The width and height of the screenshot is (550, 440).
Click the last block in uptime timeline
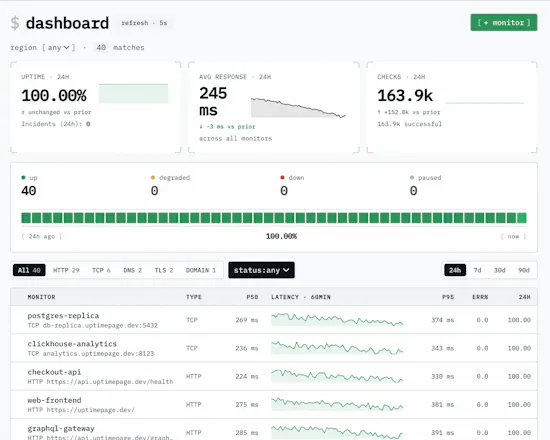click(522, 218)
